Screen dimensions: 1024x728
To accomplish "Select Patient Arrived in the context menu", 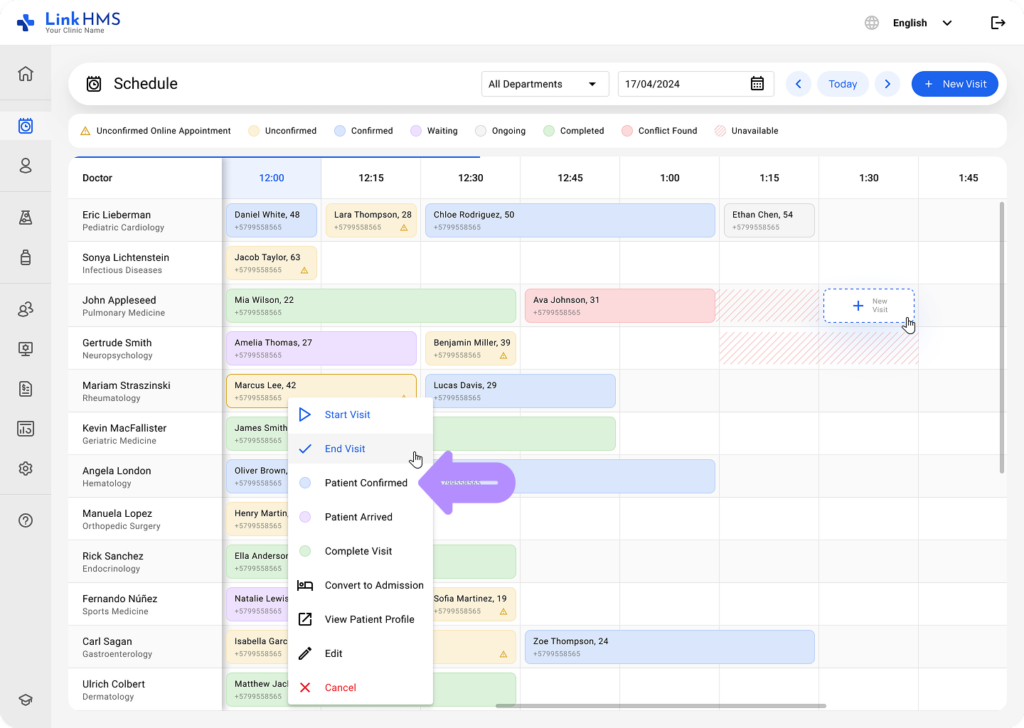I will coord(360,516).
